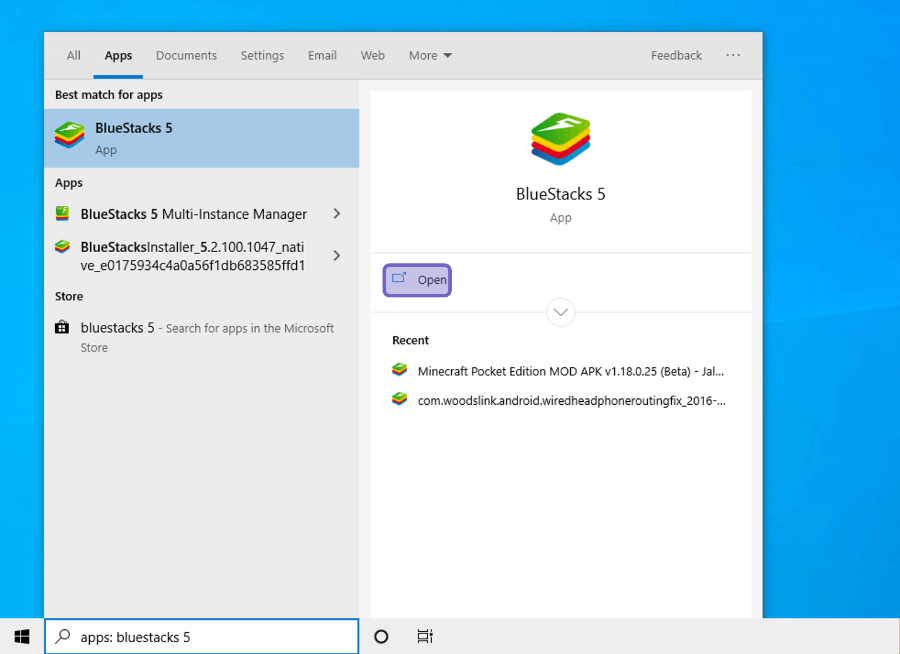Click the BlueStacks 5 best match icon

click(x=70, y=136)
